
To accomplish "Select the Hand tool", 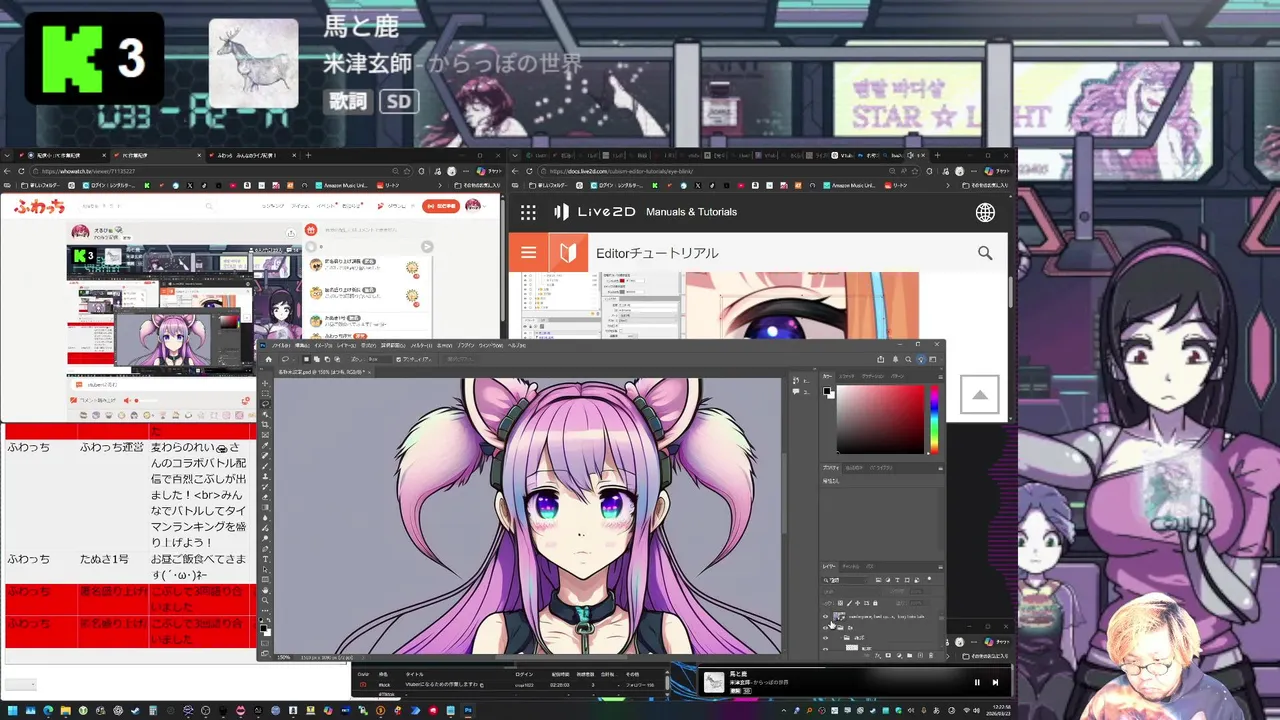I will click(265, 589).
